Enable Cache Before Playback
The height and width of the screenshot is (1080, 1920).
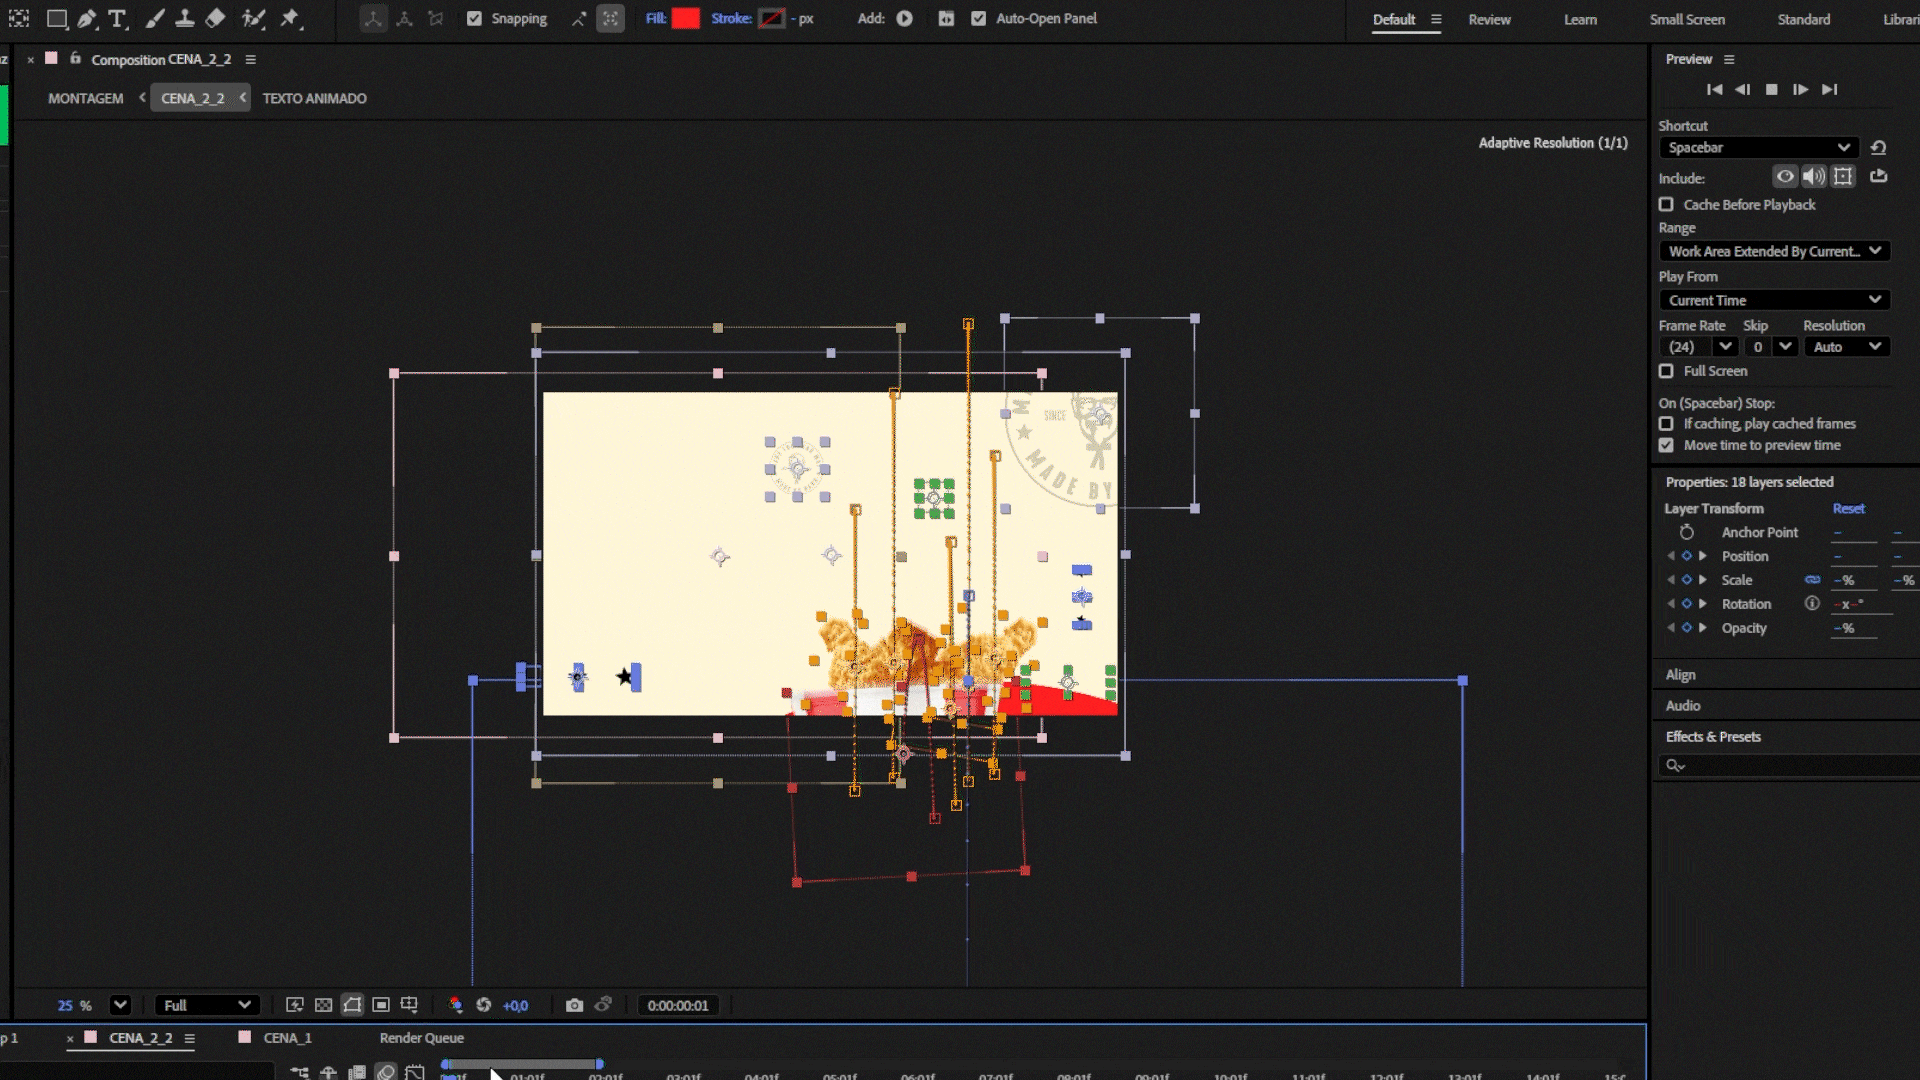[x=1666, y=204]
